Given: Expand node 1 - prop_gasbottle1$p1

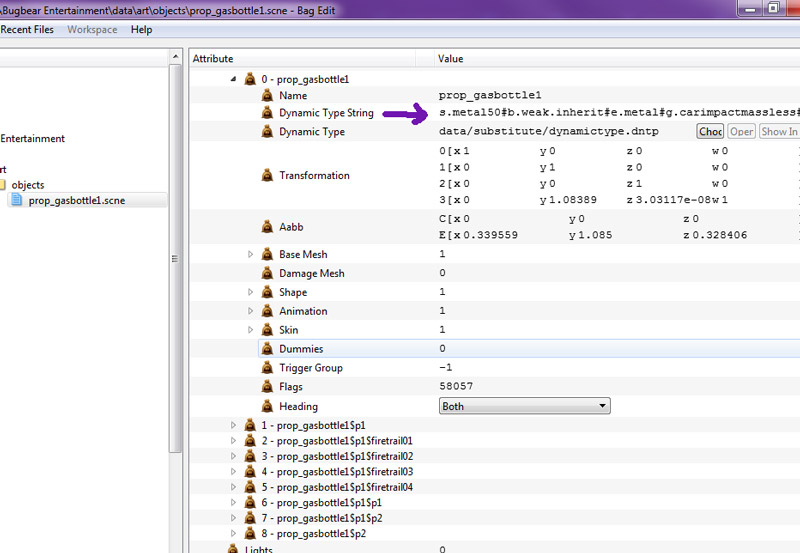Looking at the screenshot, I should coord(233,425).
